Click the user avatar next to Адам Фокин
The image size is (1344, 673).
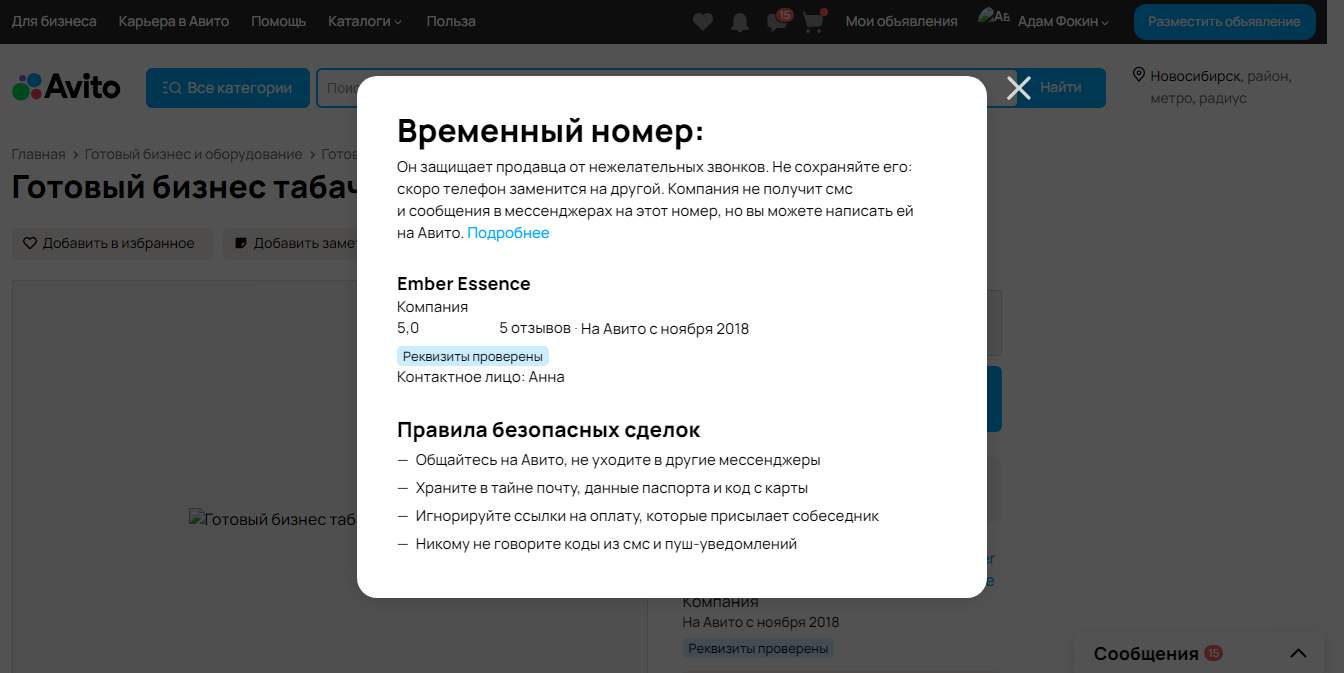coord(994,17)
